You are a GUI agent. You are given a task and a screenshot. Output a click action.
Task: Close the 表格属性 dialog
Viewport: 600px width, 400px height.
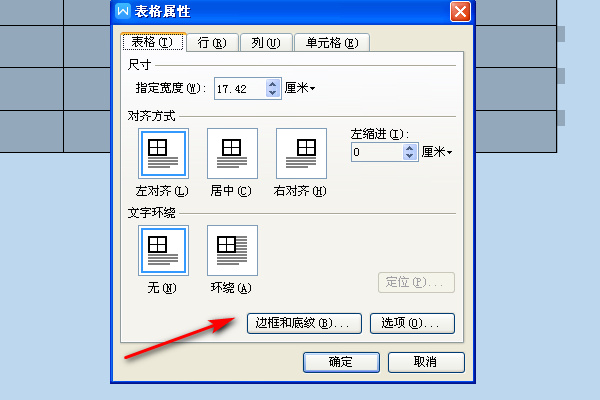point(460,11)
